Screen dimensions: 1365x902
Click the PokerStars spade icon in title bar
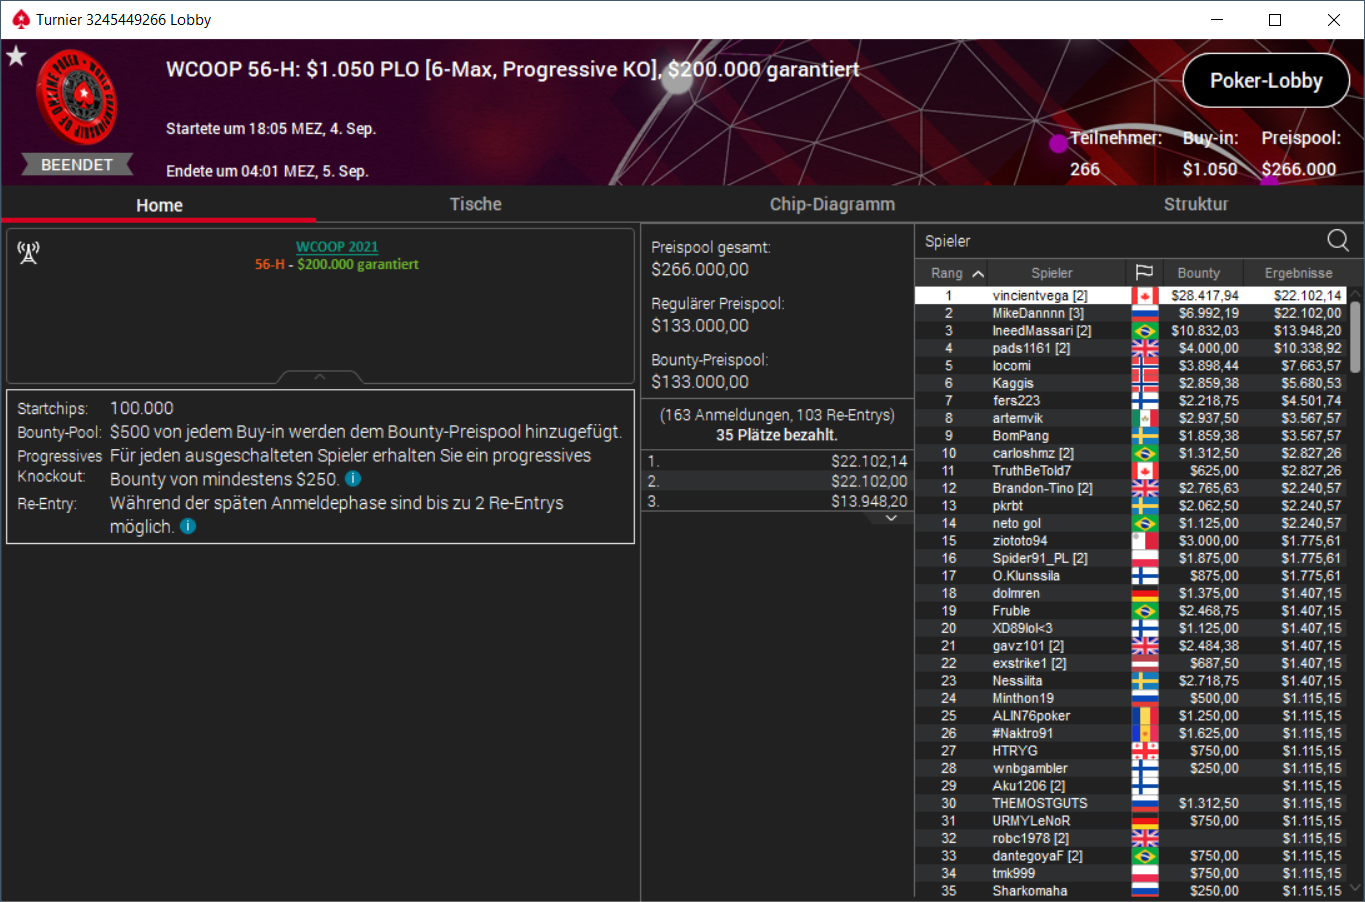click(20, 20)
